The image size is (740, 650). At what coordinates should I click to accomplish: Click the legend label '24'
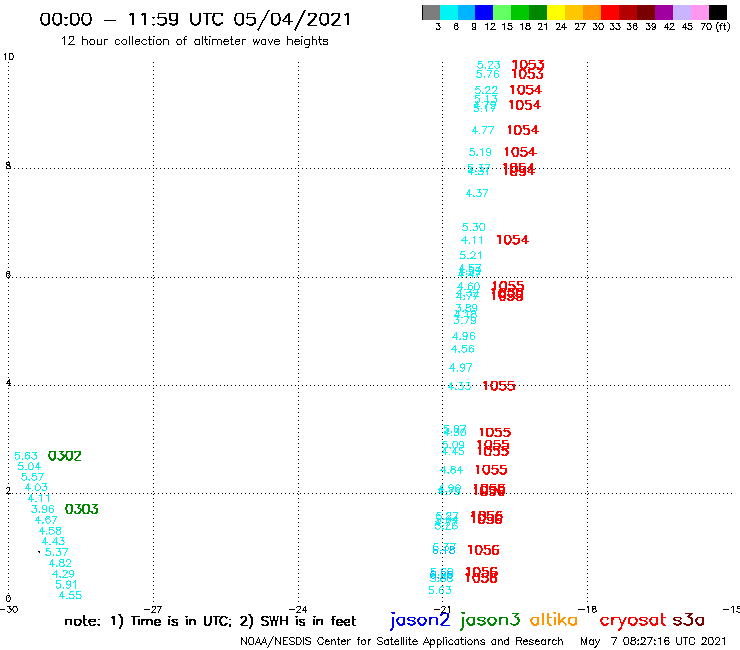click(x=561, y=26)
